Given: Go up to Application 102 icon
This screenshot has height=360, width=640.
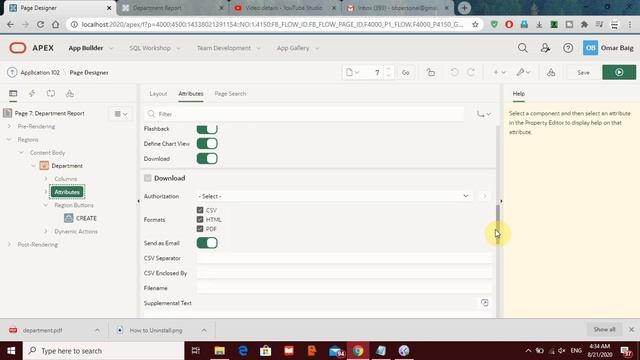Looking at the screenshot, I should pos(12,72).
